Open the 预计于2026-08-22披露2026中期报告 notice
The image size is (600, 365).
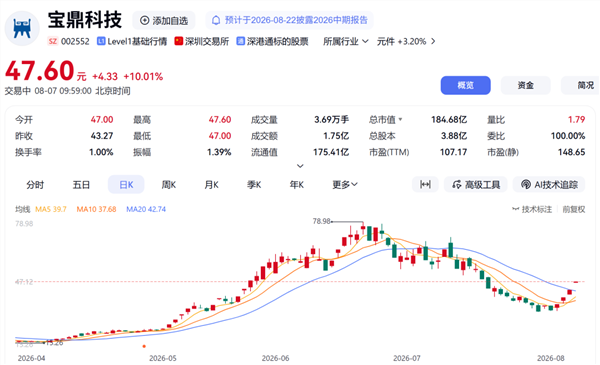289,20
